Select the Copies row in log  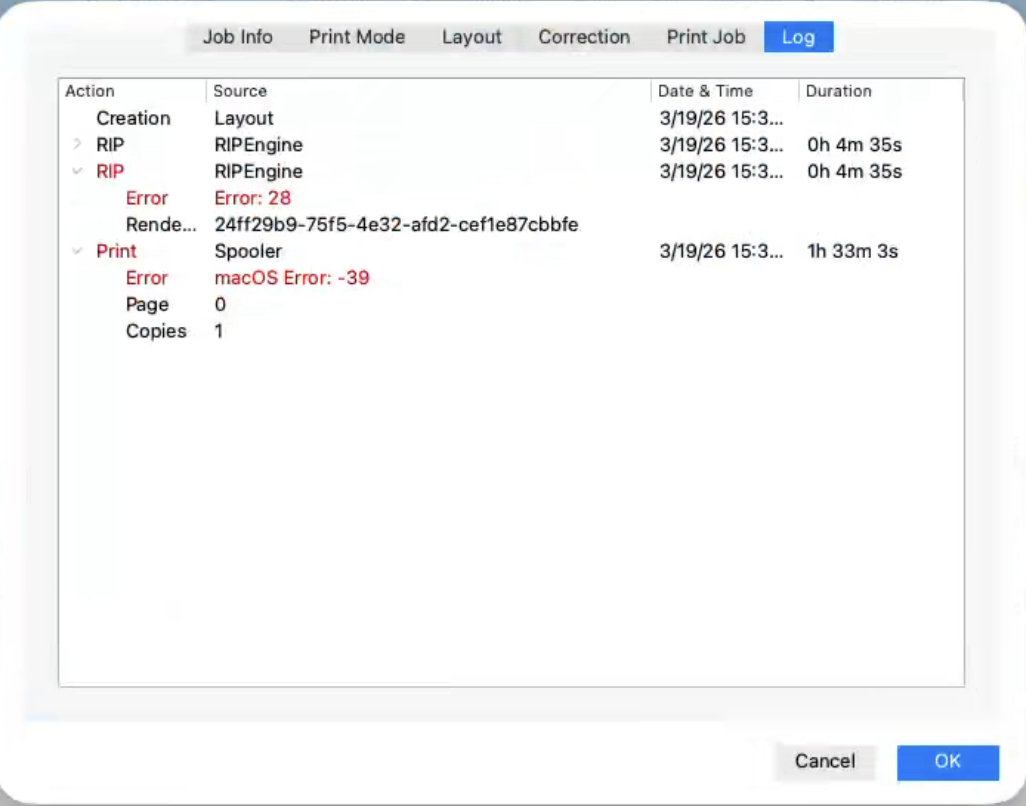coord(156,331)
